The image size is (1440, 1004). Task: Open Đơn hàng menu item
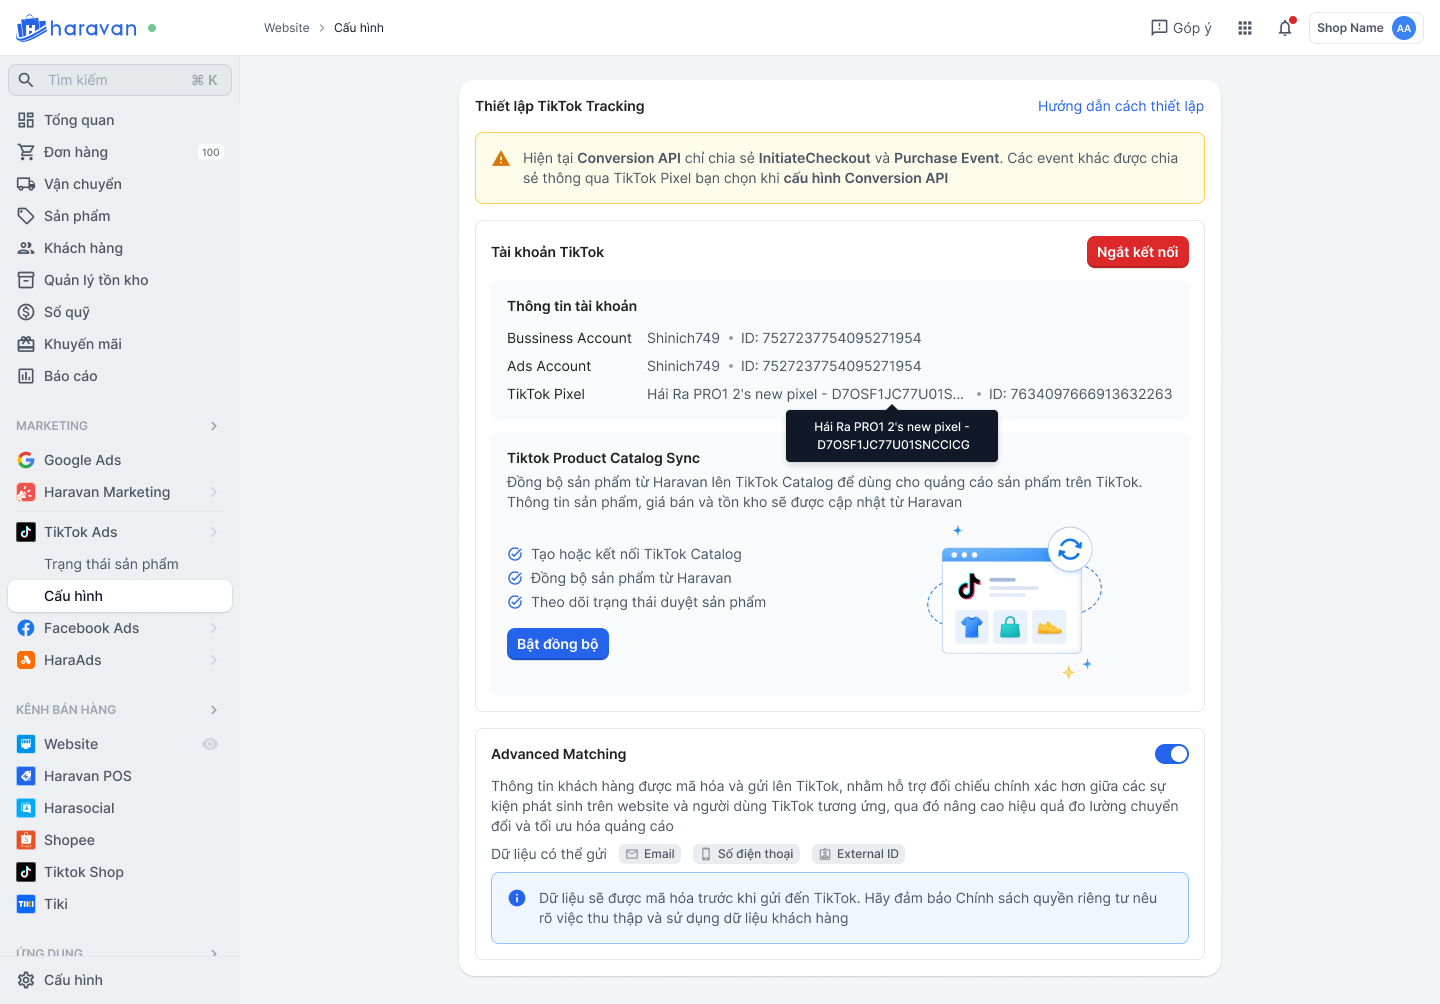click(x=120, y=152)
